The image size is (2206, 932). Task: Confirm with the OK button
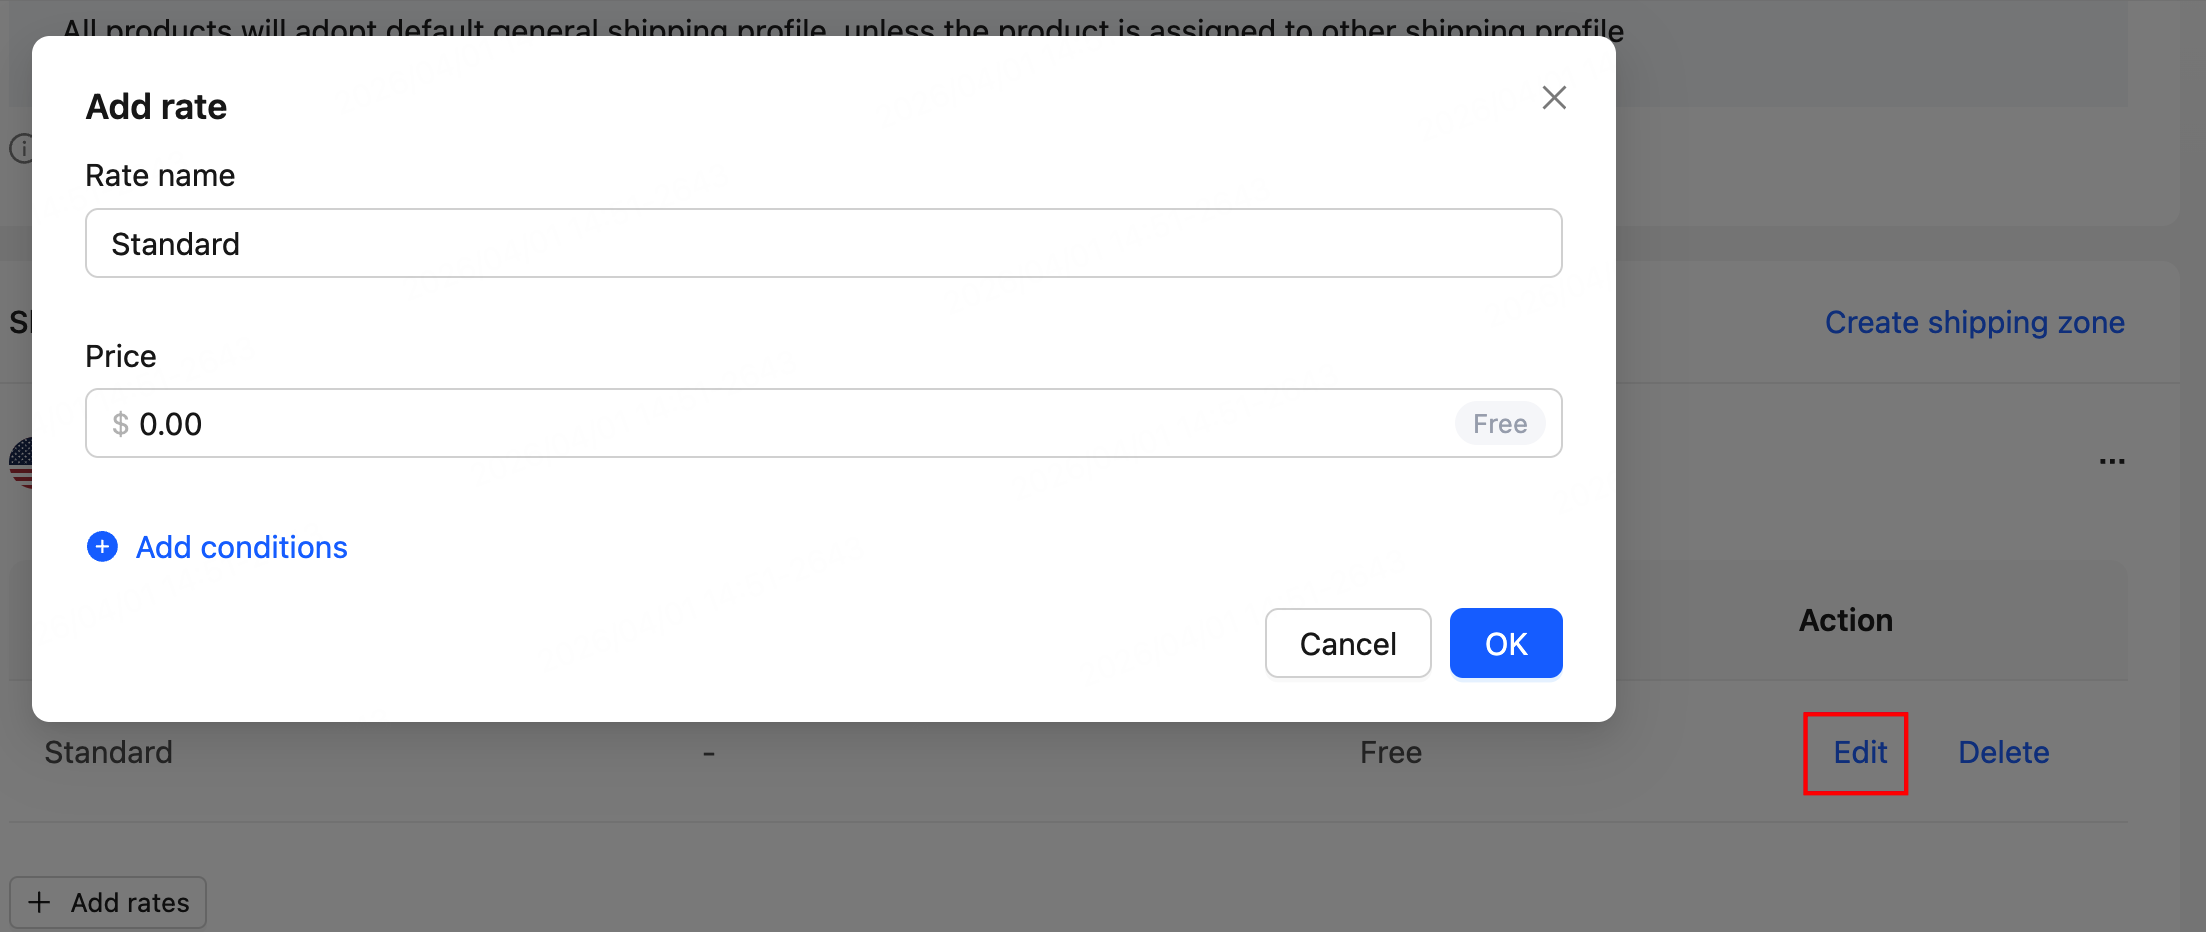1505,644
